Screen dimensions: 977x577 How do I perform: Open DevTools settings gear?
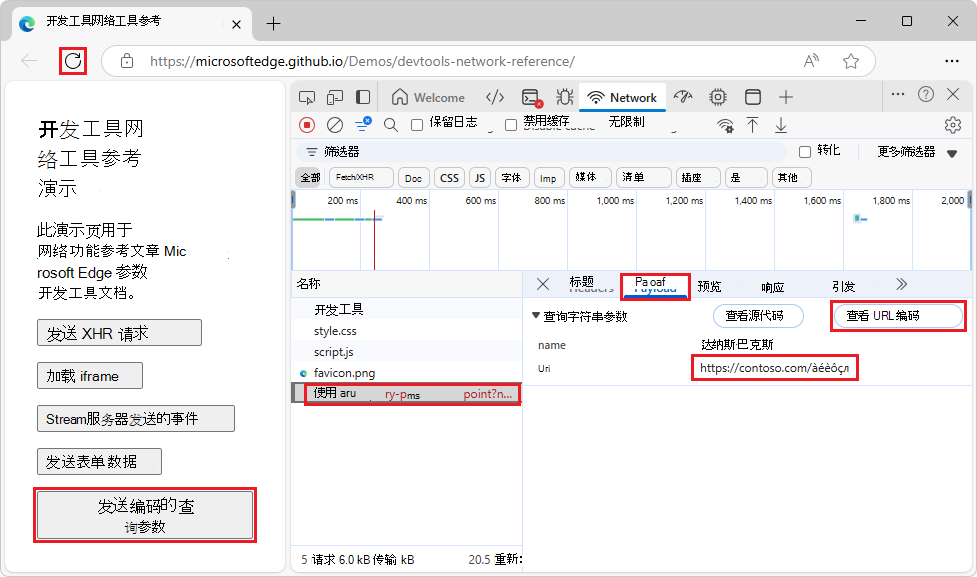954,125
